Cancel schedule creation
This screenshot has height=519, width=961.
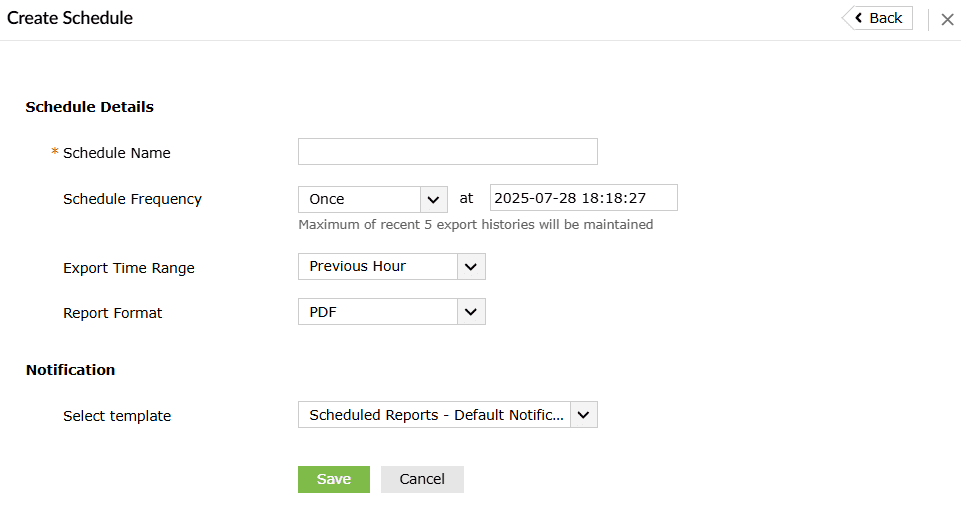(422, 479)
